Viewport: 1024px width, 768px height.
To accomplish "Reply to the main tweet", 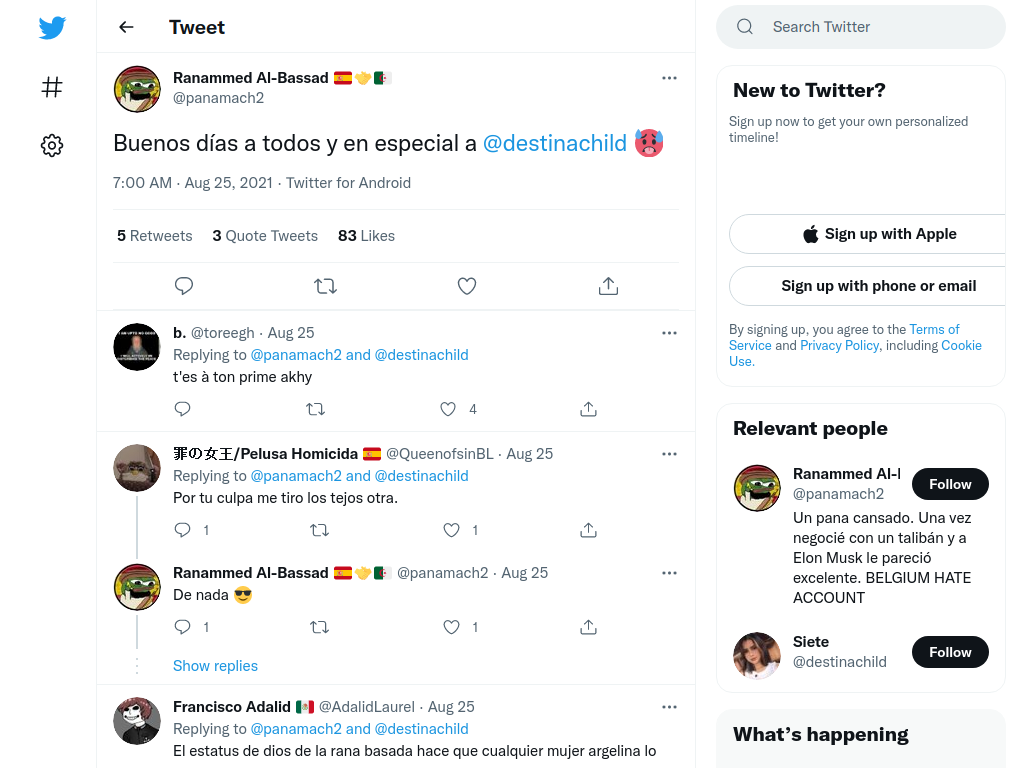I will pyautogui.click(x=184, y=286).
